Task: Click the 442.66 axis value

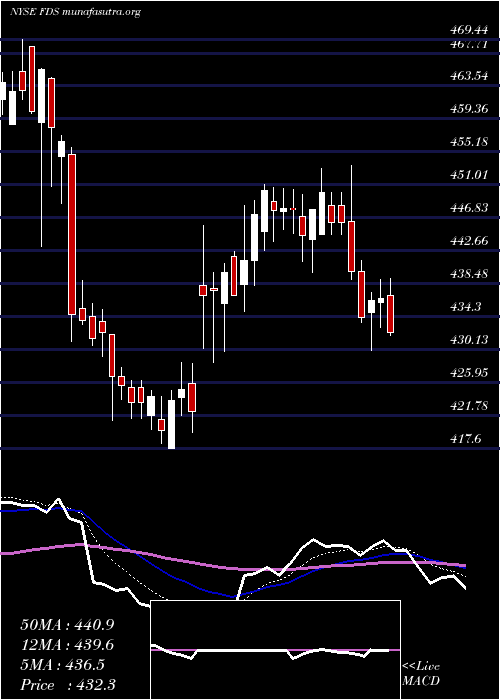Action: 468,241
